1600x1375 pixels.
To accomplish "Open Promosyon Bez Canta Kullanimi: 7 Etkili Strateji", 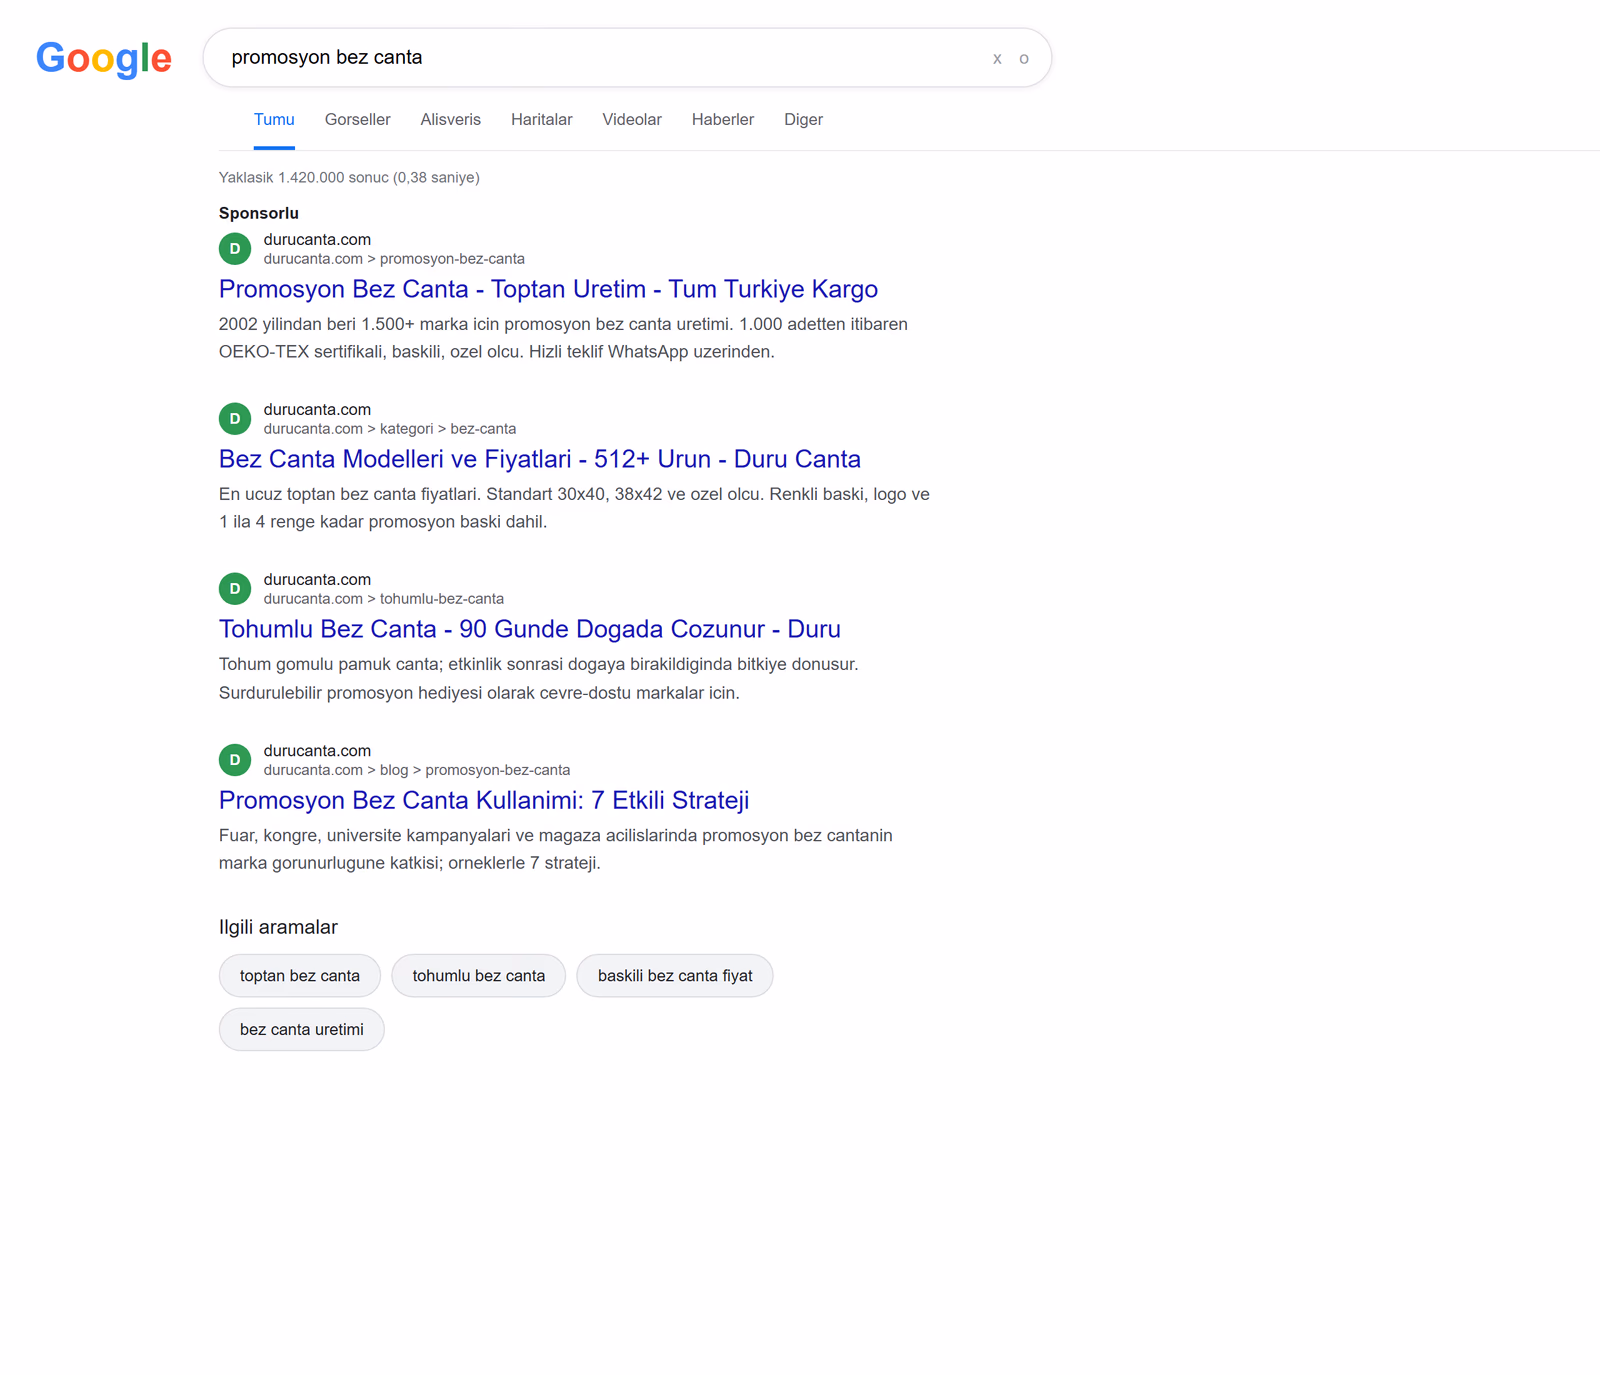I will tap(484, 800).
